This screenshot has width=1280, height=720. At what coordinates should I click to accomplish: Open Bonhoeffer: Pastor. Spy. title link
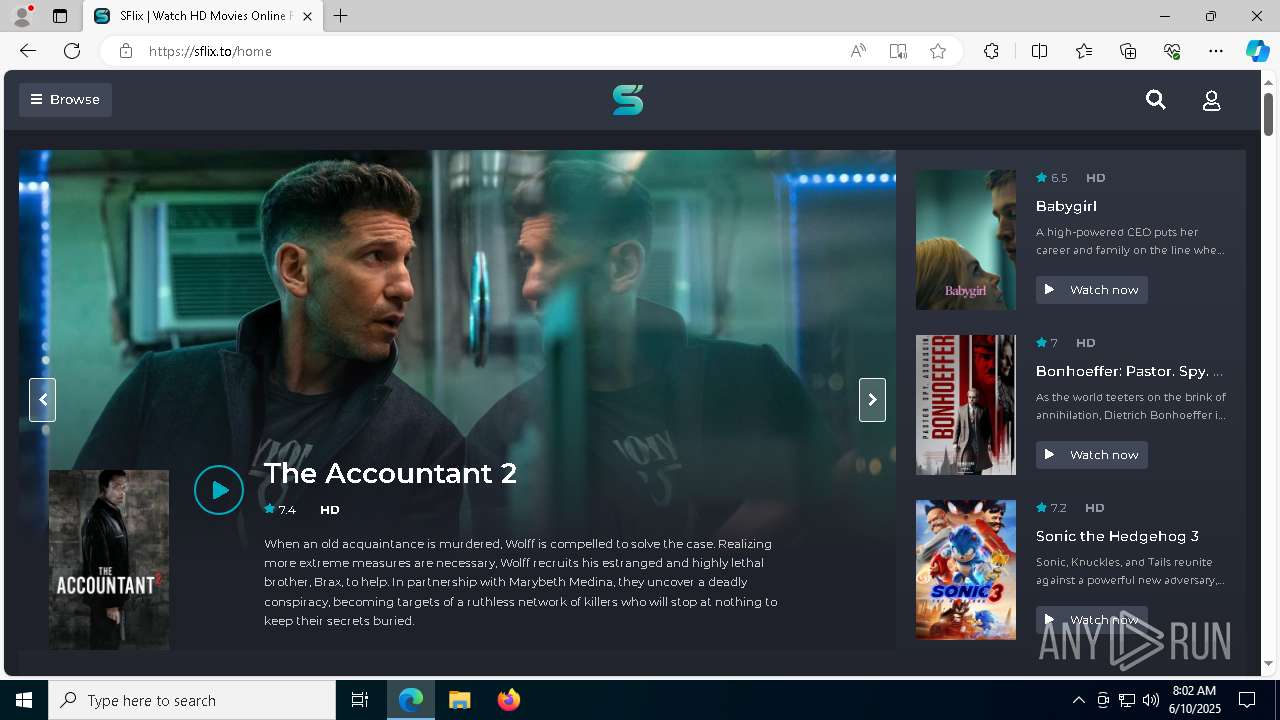tap(1130, 371)
